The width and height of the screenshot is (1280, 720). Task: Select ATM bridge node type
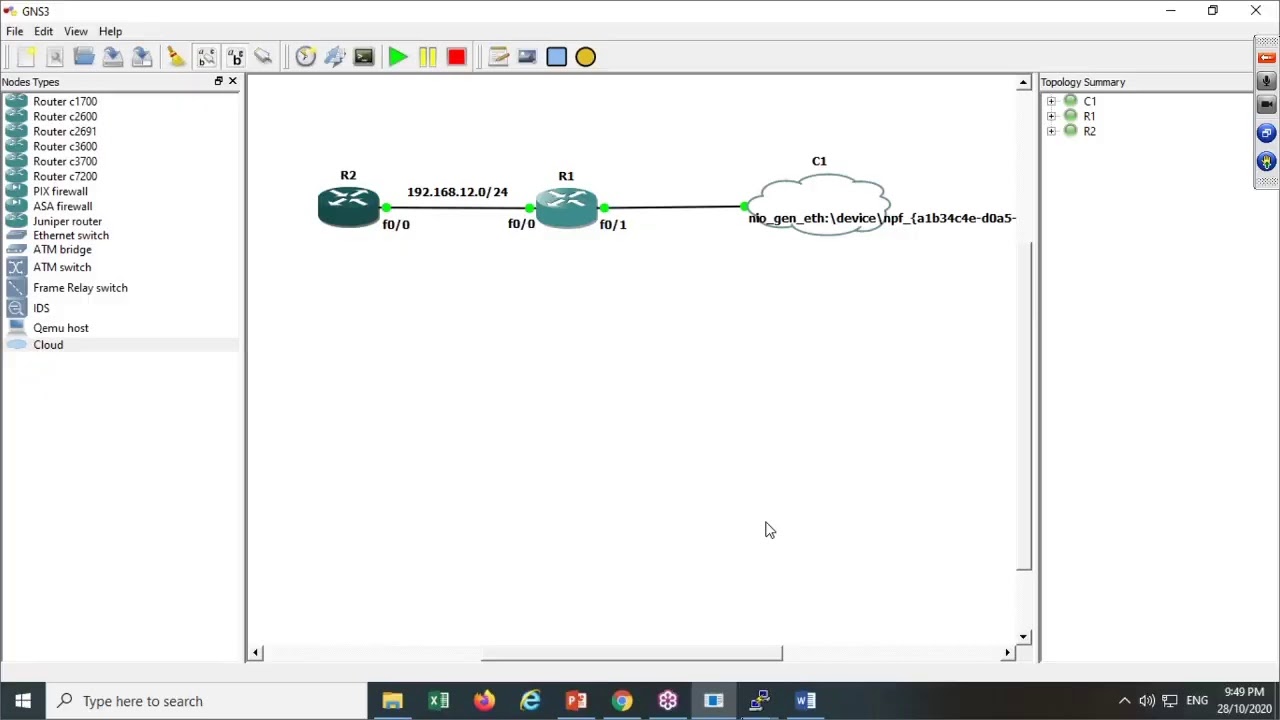[62, 249]
